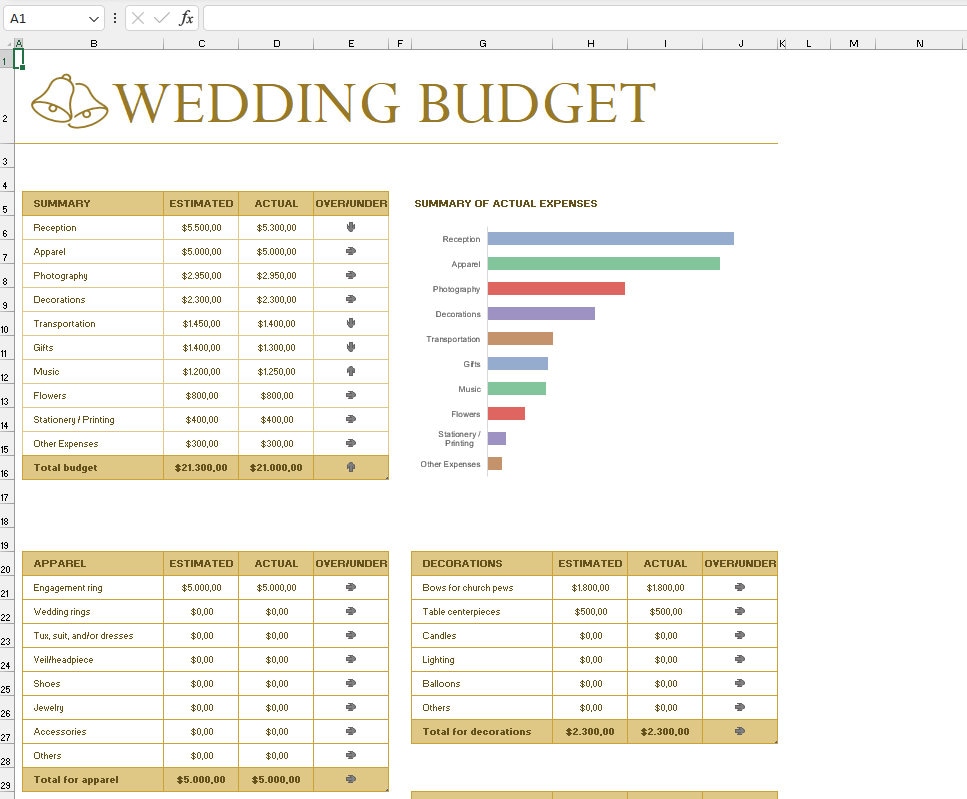The image size is (967, 799).
Task: Click the Flowers right arrow indicator
Action: coord(351,395)
